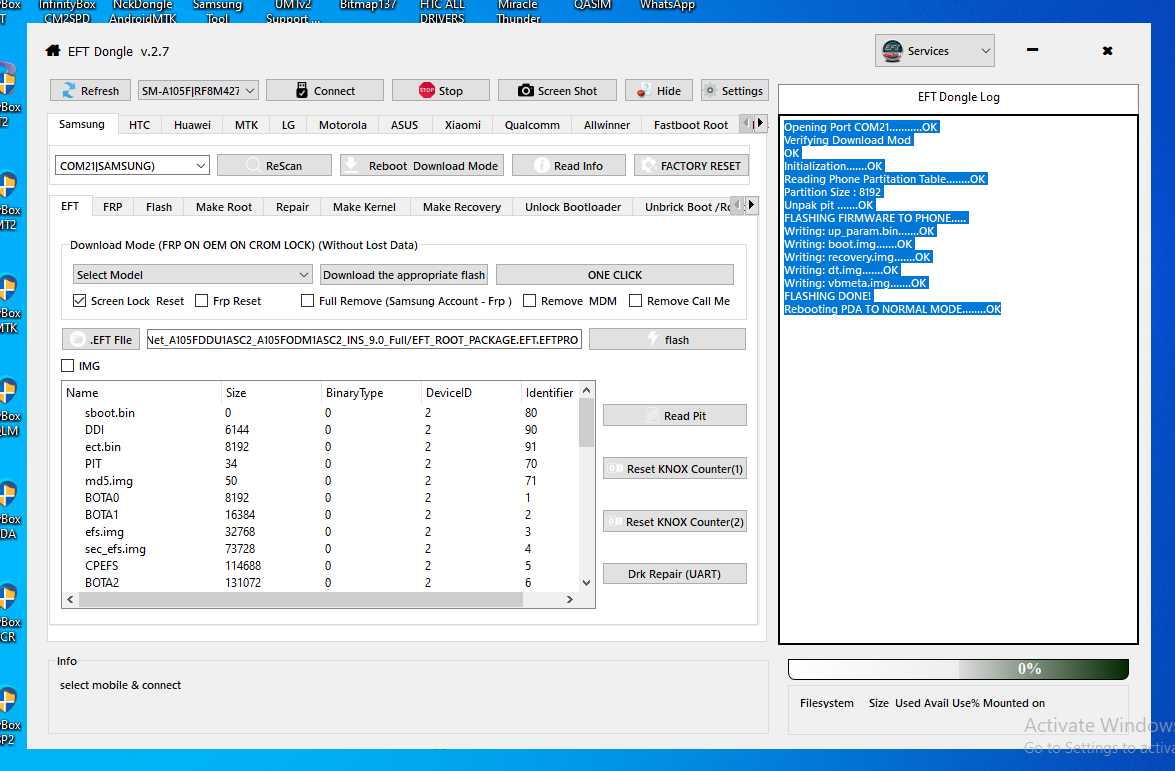Click Download the appropriate flash button
Viewport: 1175px width, 771px height.
404,275
